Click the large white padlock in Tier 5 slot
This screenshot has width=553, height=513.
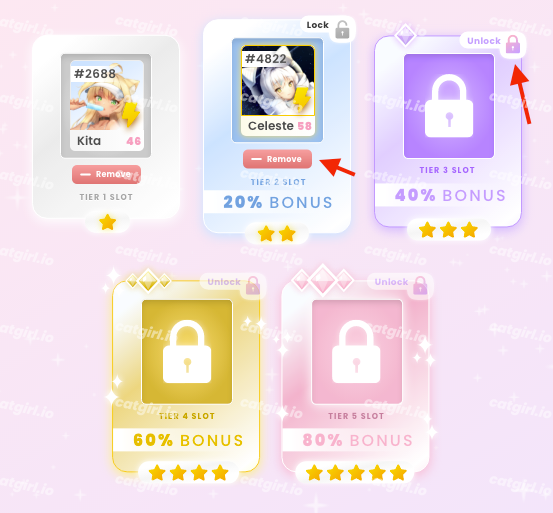(356, 352)
